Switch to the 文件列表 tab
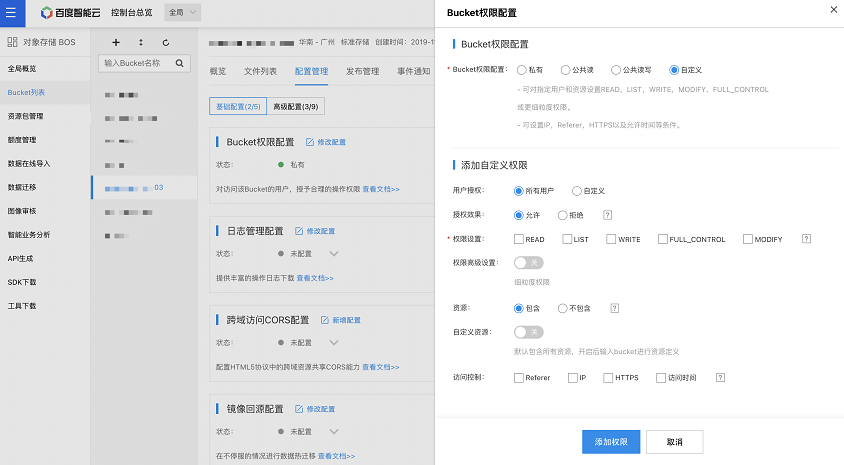This screenshot has height=465, width=844. point(261,71)
